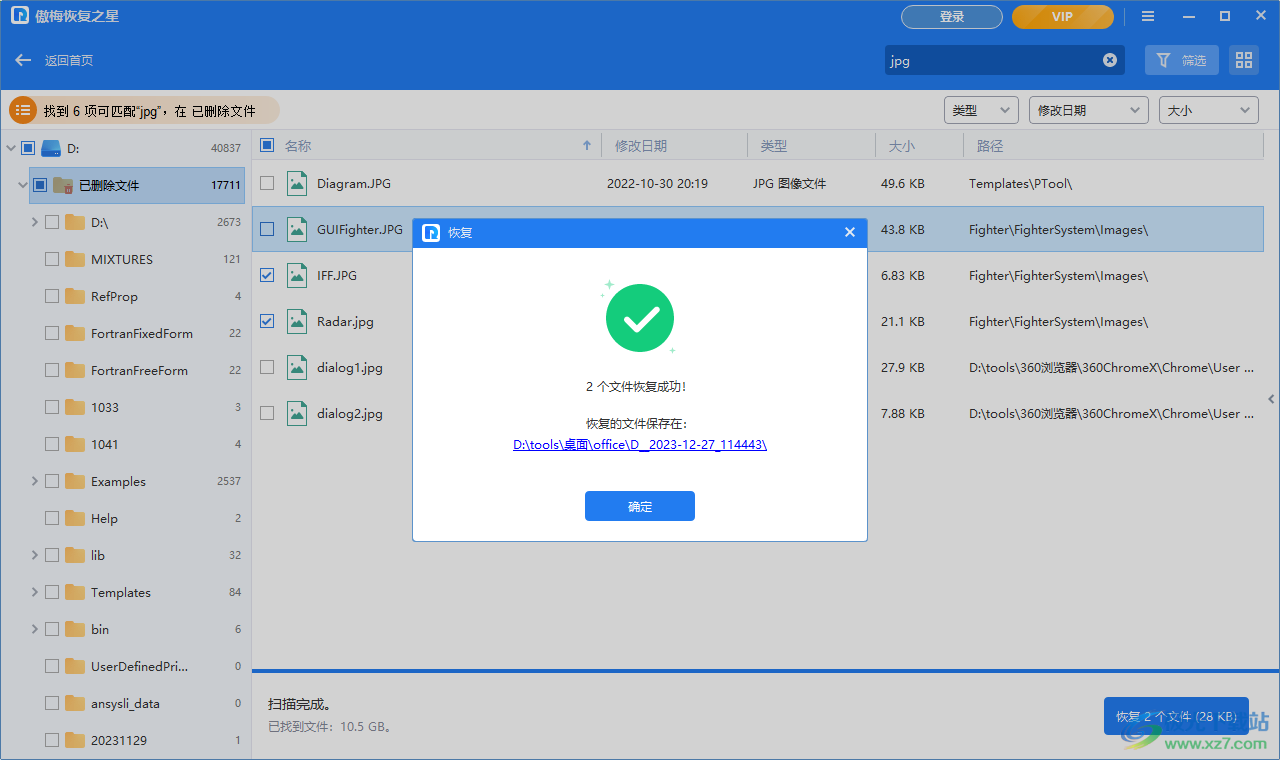Open the 类型 filter dropdown

[981, 110]
